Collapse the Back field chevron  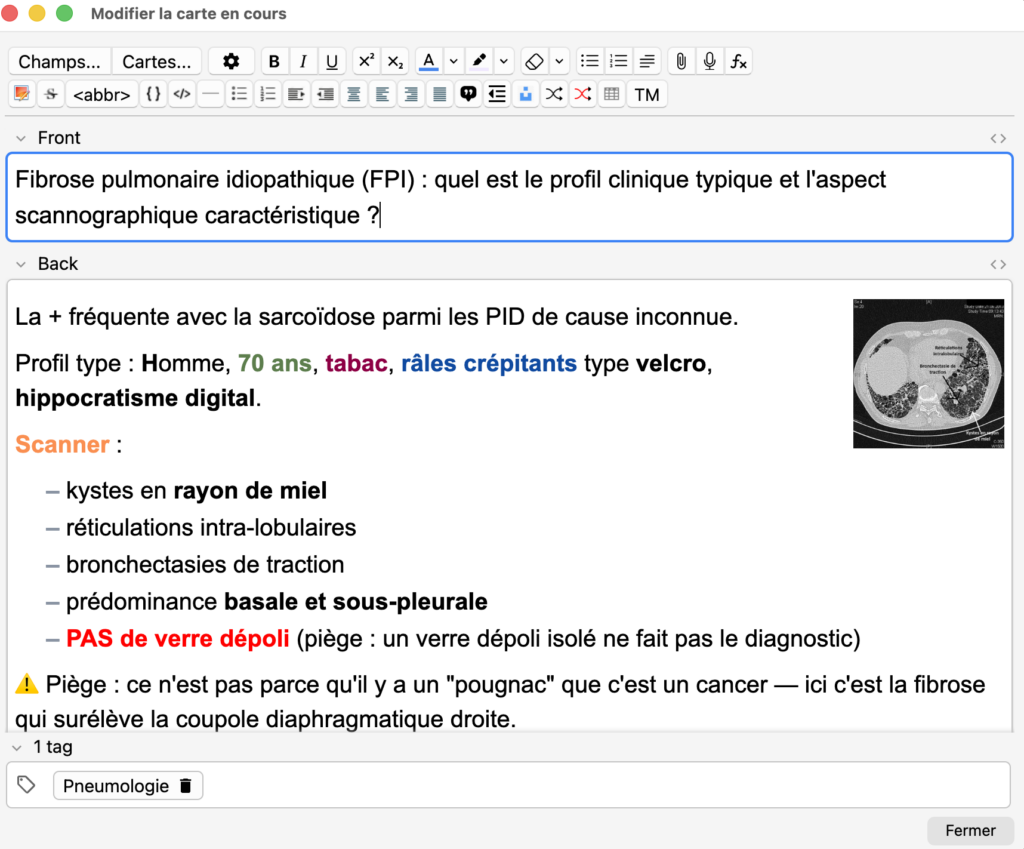(21, 264)
